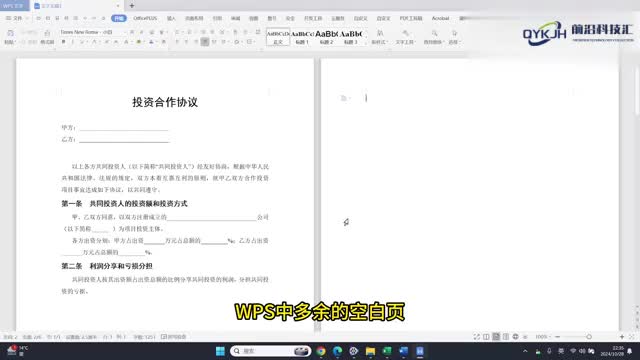Switch to the OfficePLUS tab
The image size is (640, 360).
coord(145,18)
